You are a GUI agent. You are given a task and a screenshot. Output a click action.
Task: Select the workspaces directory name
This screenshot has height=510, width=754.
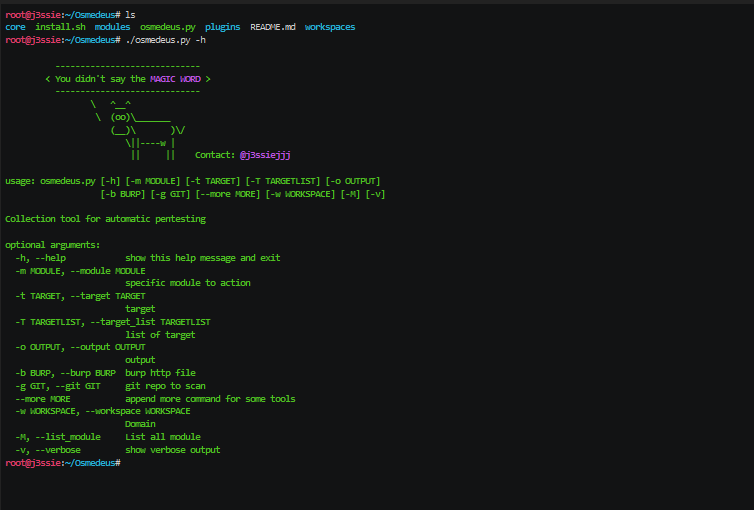coord(329,27)
